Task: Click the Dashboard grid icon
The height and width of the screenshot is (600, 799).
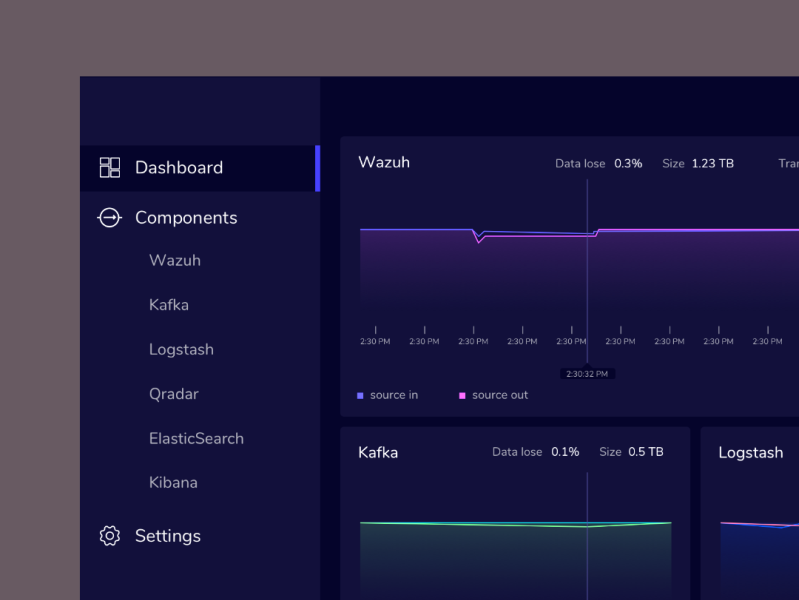Action: click(110, 168)
